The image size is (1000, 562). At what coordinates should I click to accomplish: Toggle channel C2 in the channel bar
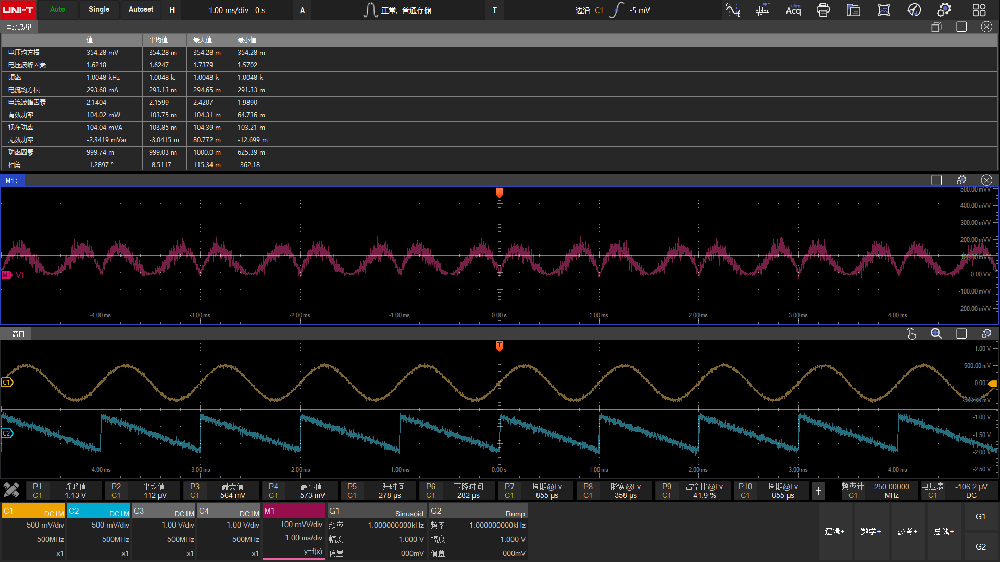98,511
